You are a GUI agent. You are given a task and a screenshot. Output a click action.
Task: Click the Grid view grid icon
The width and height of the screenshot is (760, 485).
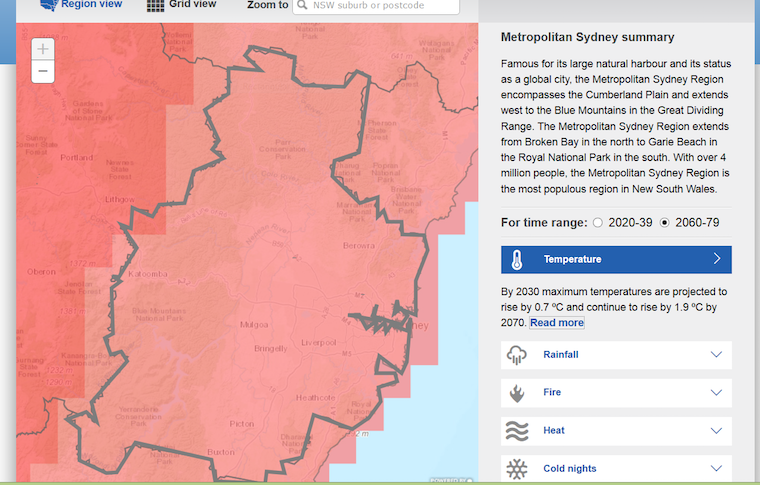point(155,5)
